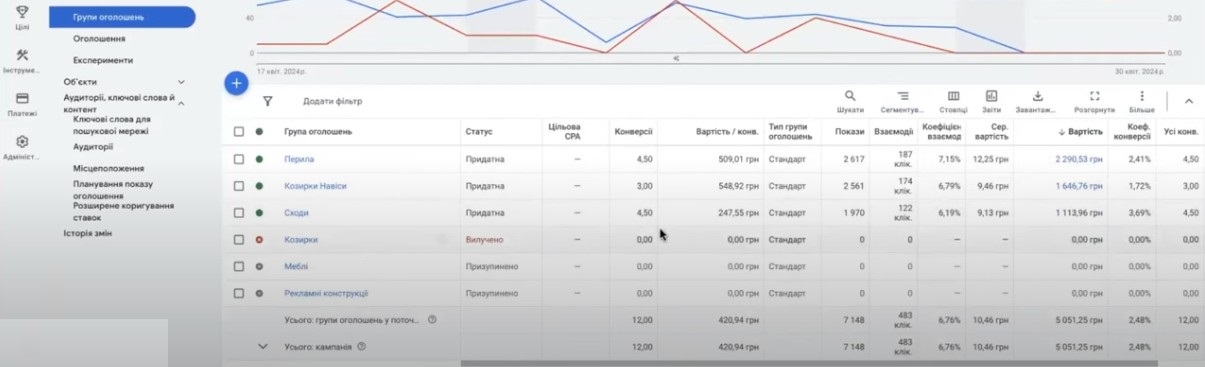Open the Експерименти sidebar item
The height and width of the screenshot is (367, 1205).
click(103, 60)
